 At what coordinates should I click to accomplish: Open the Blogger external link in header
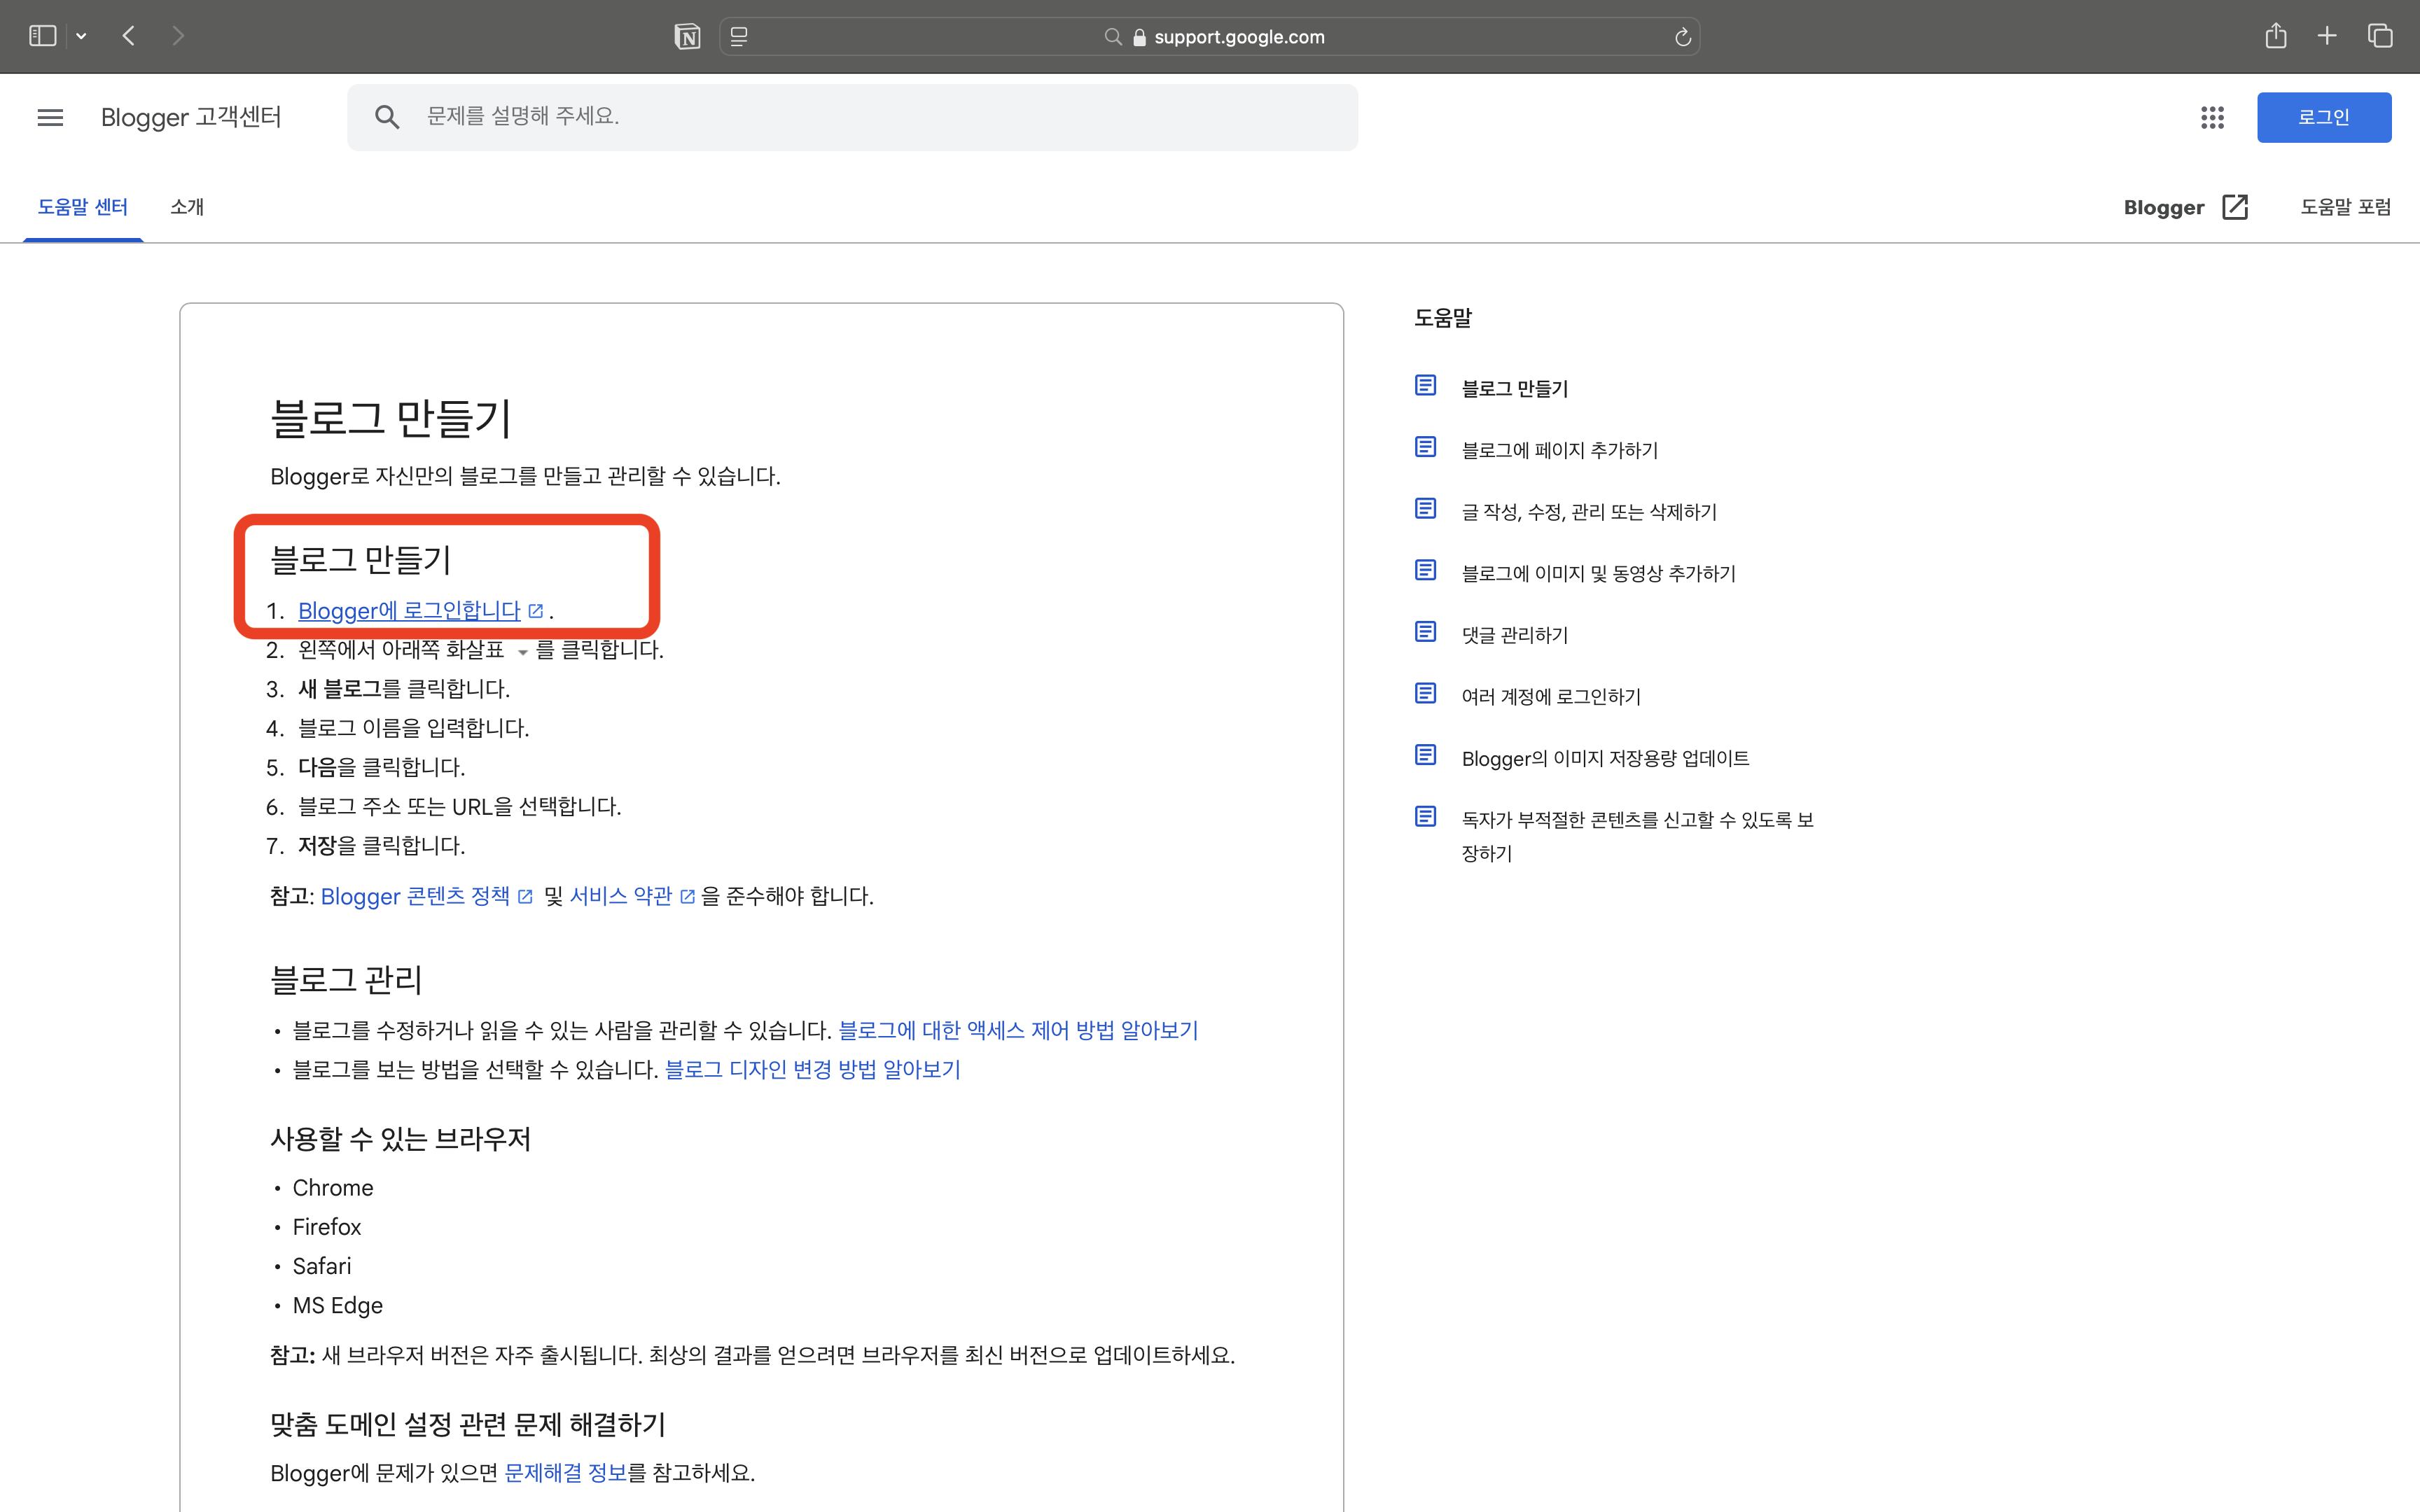pyautogui.click(x=2185, y=207)
